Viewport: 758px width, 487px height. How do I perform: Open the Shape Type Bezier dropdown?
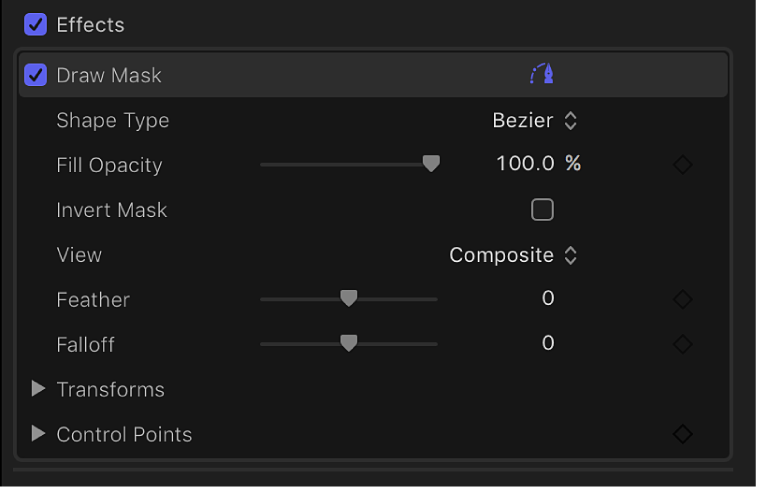535,120
